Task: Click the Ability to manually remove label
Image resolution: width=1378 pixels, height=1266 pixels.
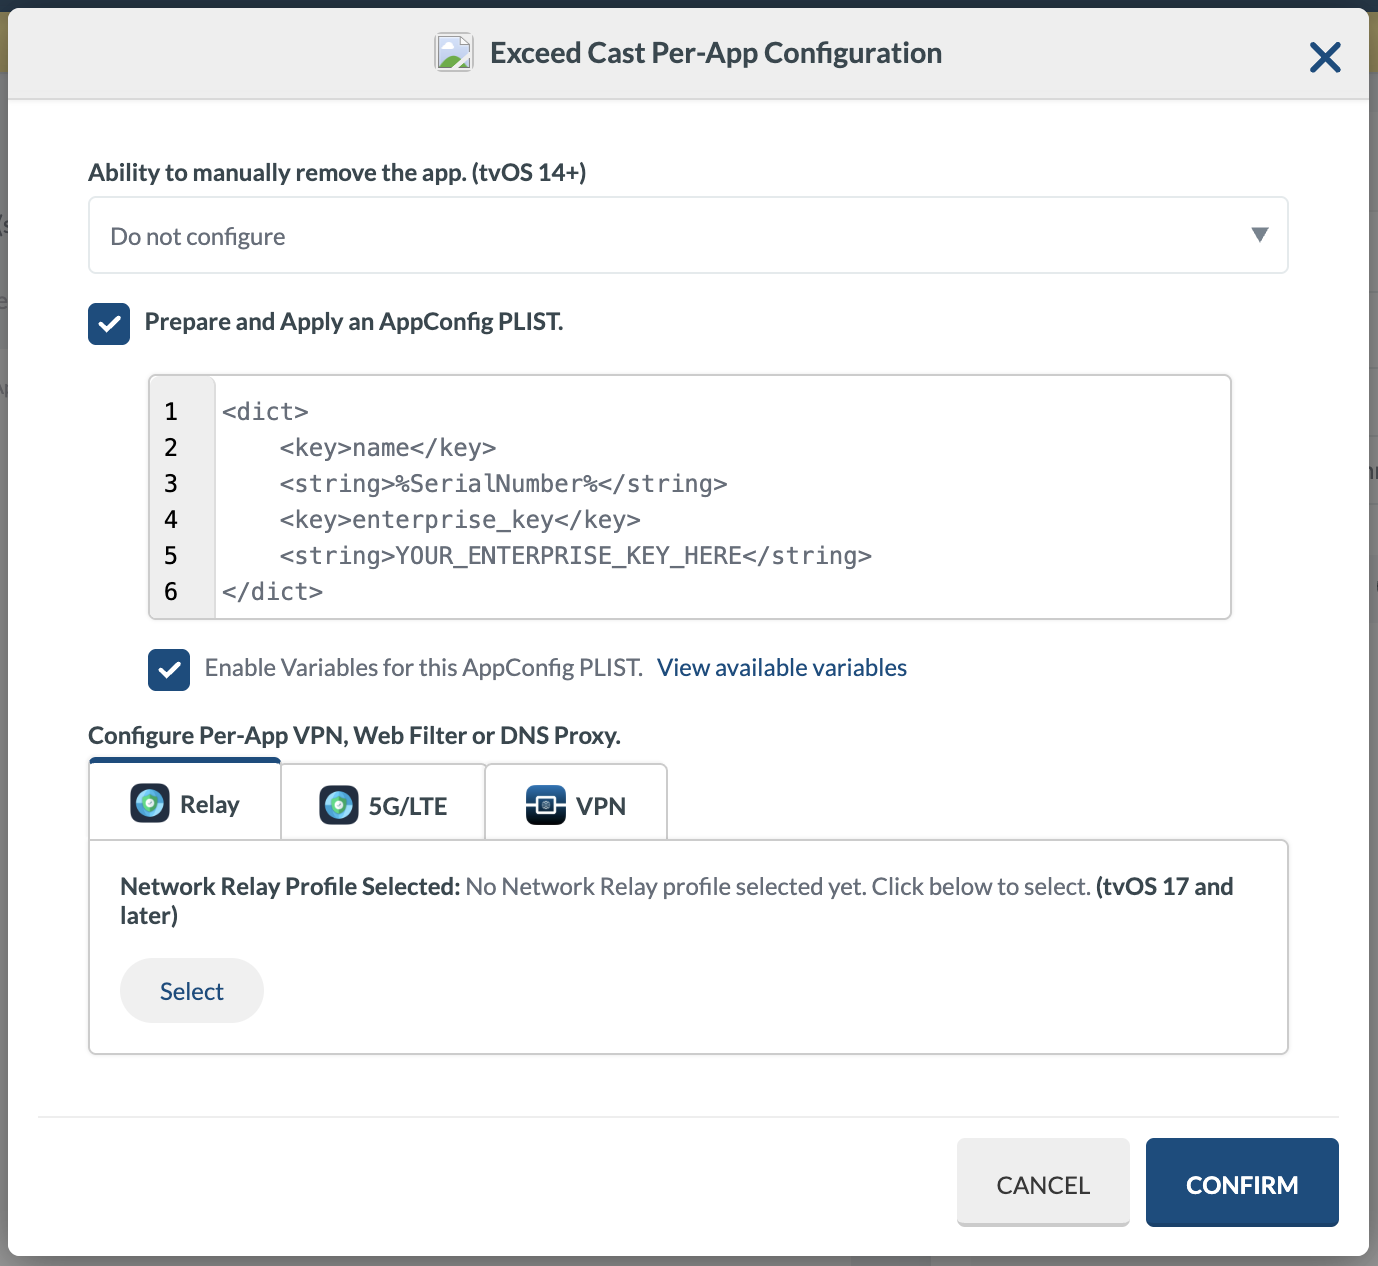Action: [x=337, y=173]
